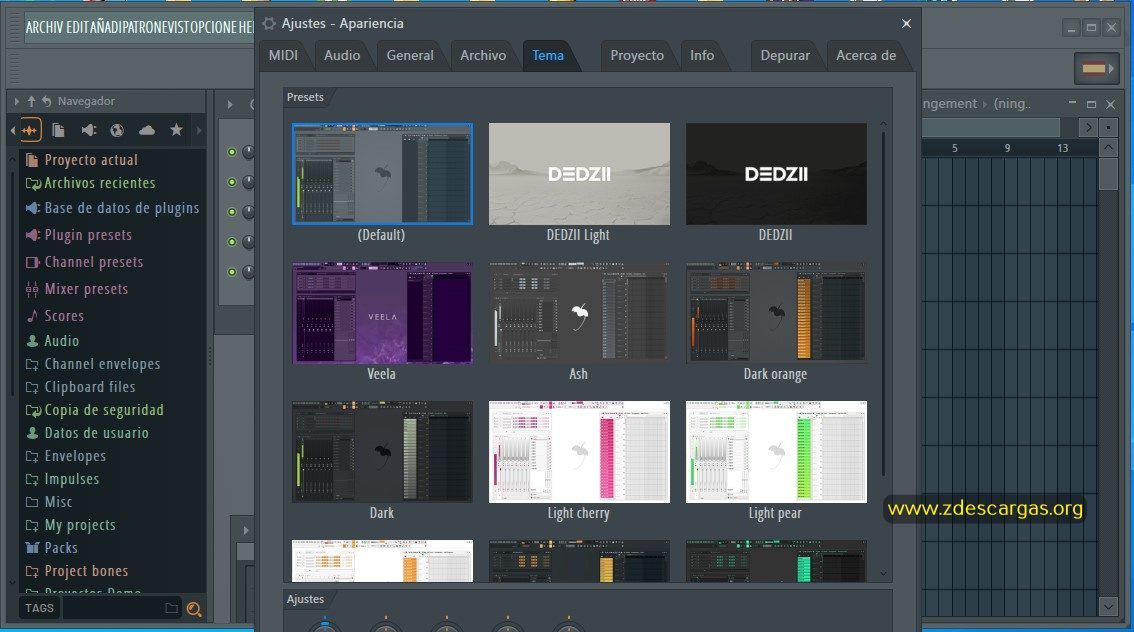Open the starred favorites tab in browser

pyautogui.click(x=176, y=130)
